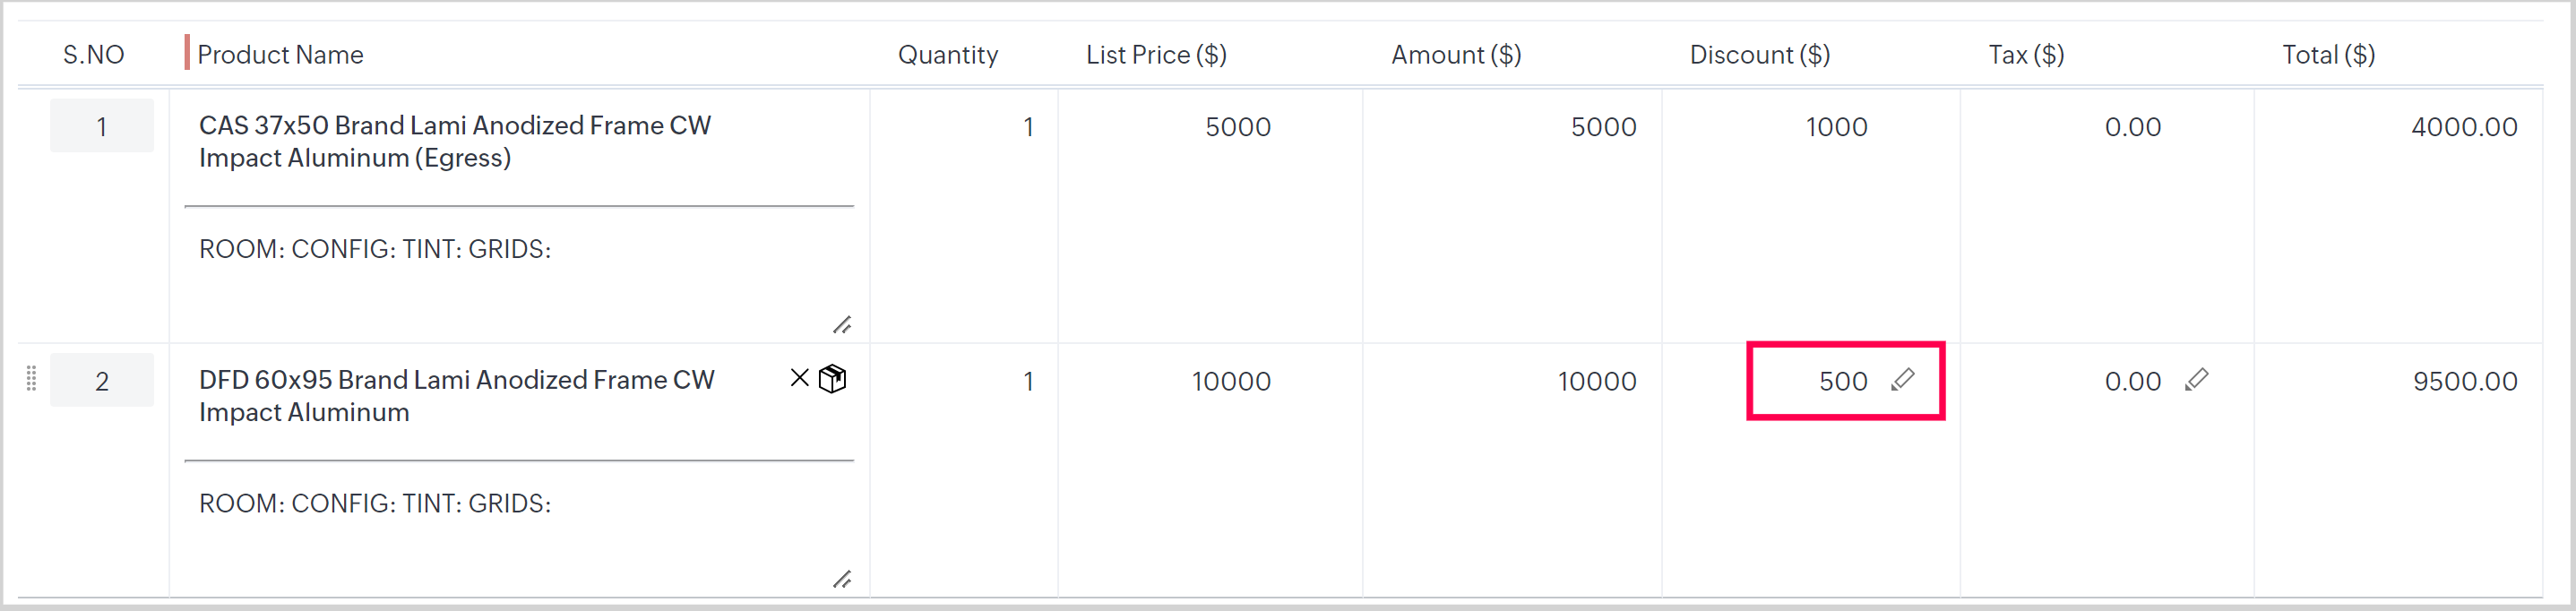Click pencil icon beside the 500 discount
This screenshot has height=611, width=2576.
(x=1902, y=380)
